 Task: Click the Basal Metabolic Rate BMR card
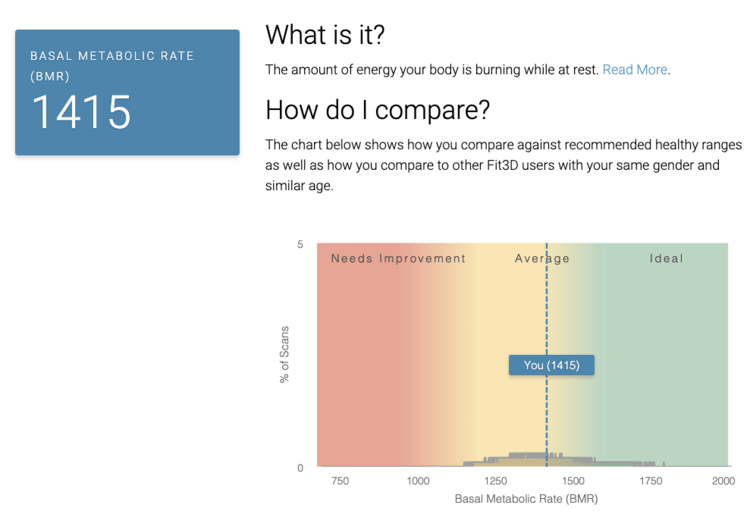(x=127, y=92)
